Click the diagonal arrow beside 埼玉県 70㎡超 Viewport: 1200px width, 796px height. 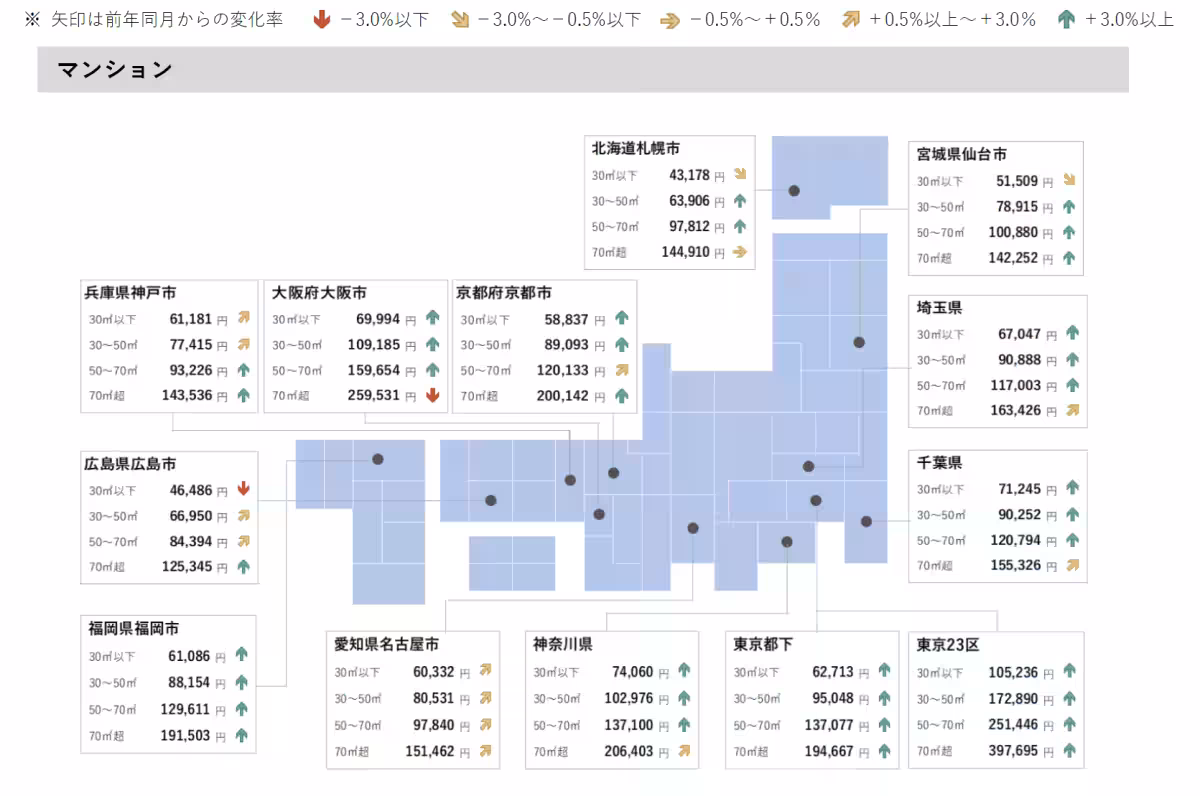pos(1074,410)
